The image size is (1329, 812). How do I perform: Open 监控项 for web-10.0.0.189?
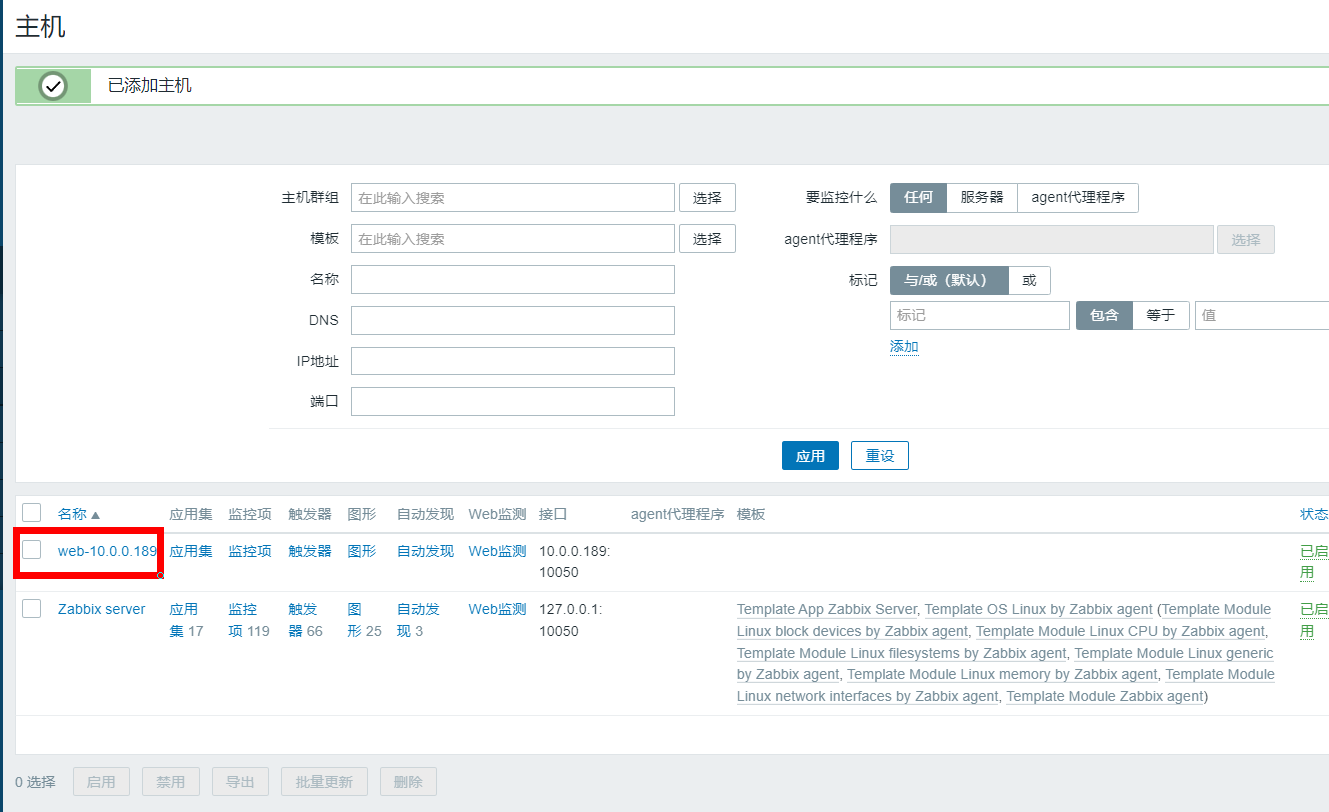[x=250, y=551]
